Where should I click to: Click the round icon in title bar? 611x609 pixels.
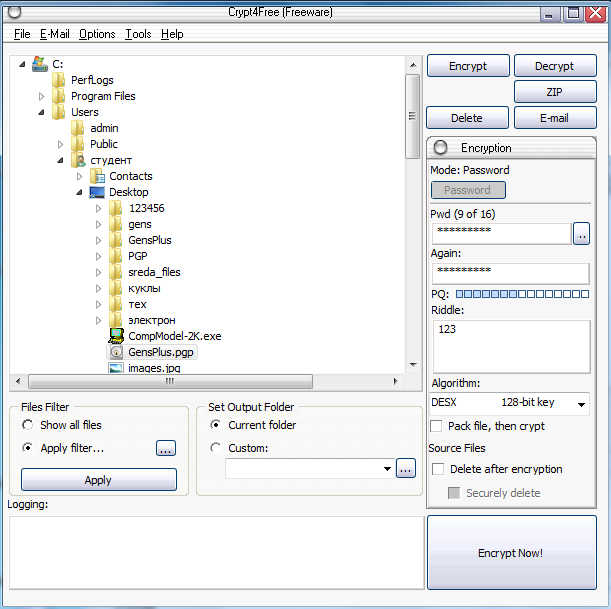coord(14,12)
